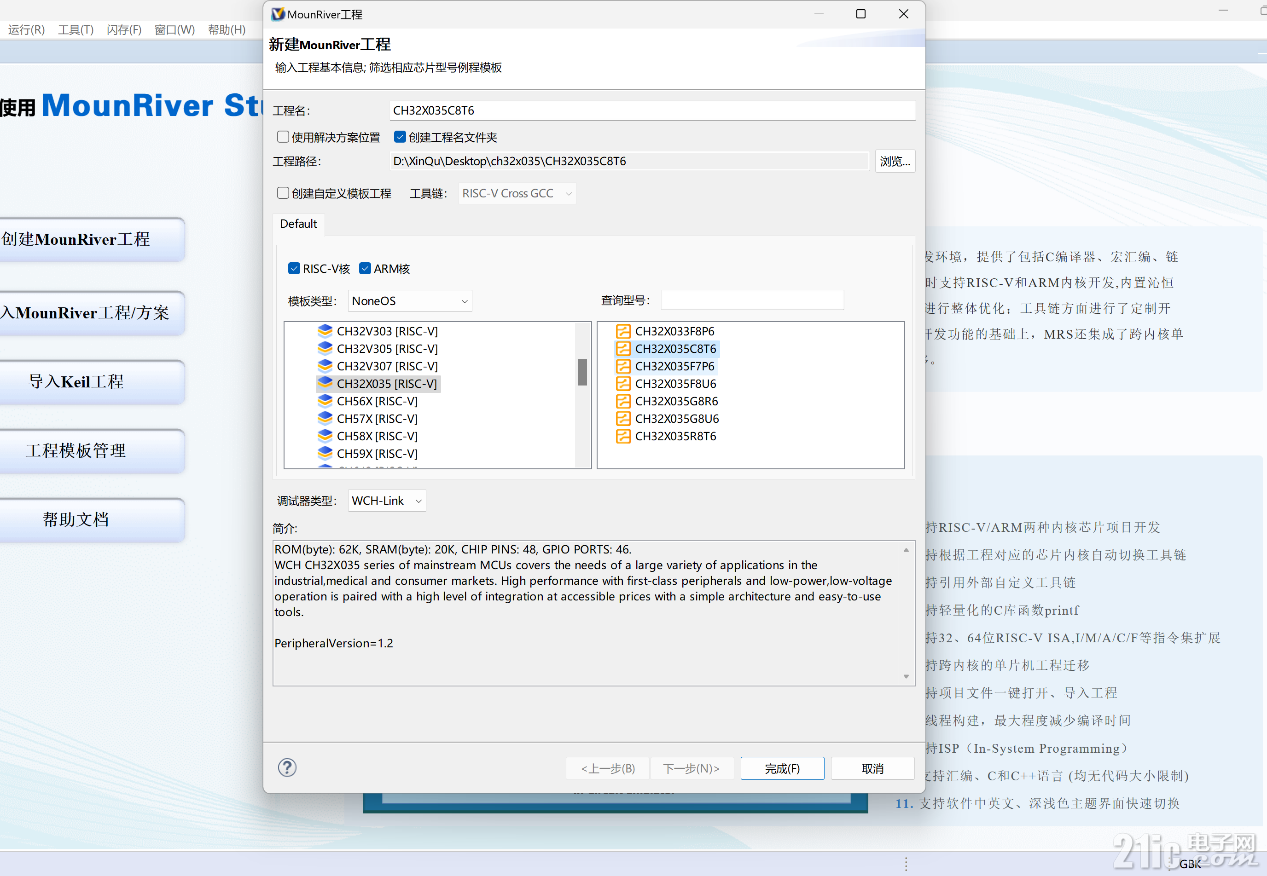The width and height of the screenshot is (1267, 876).
Task: Select the CH32V305 [RISC-V] series icon
Action: [x=324, y=349]
